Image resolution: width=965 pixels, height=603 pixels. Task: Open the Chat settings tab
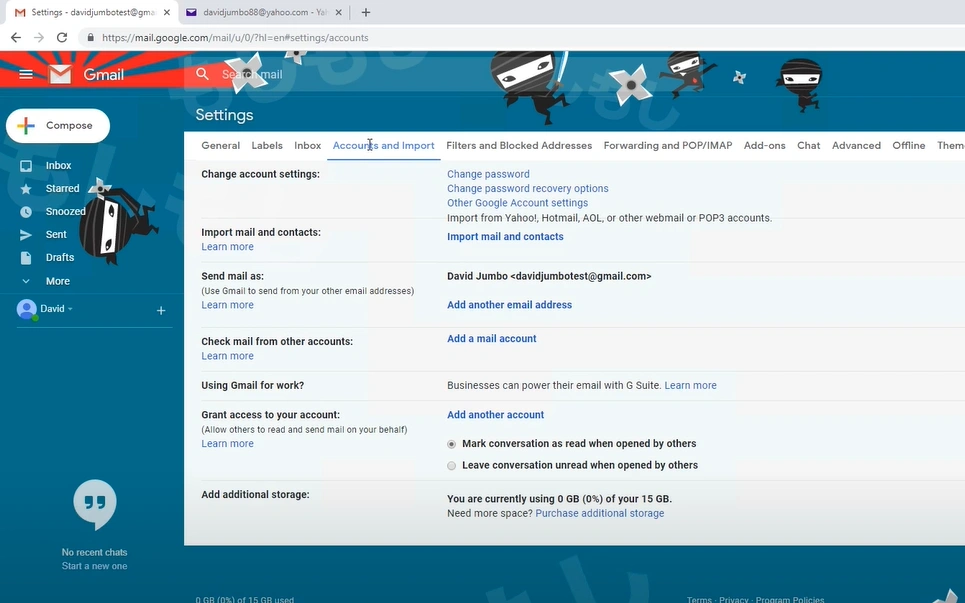point(809,146)
